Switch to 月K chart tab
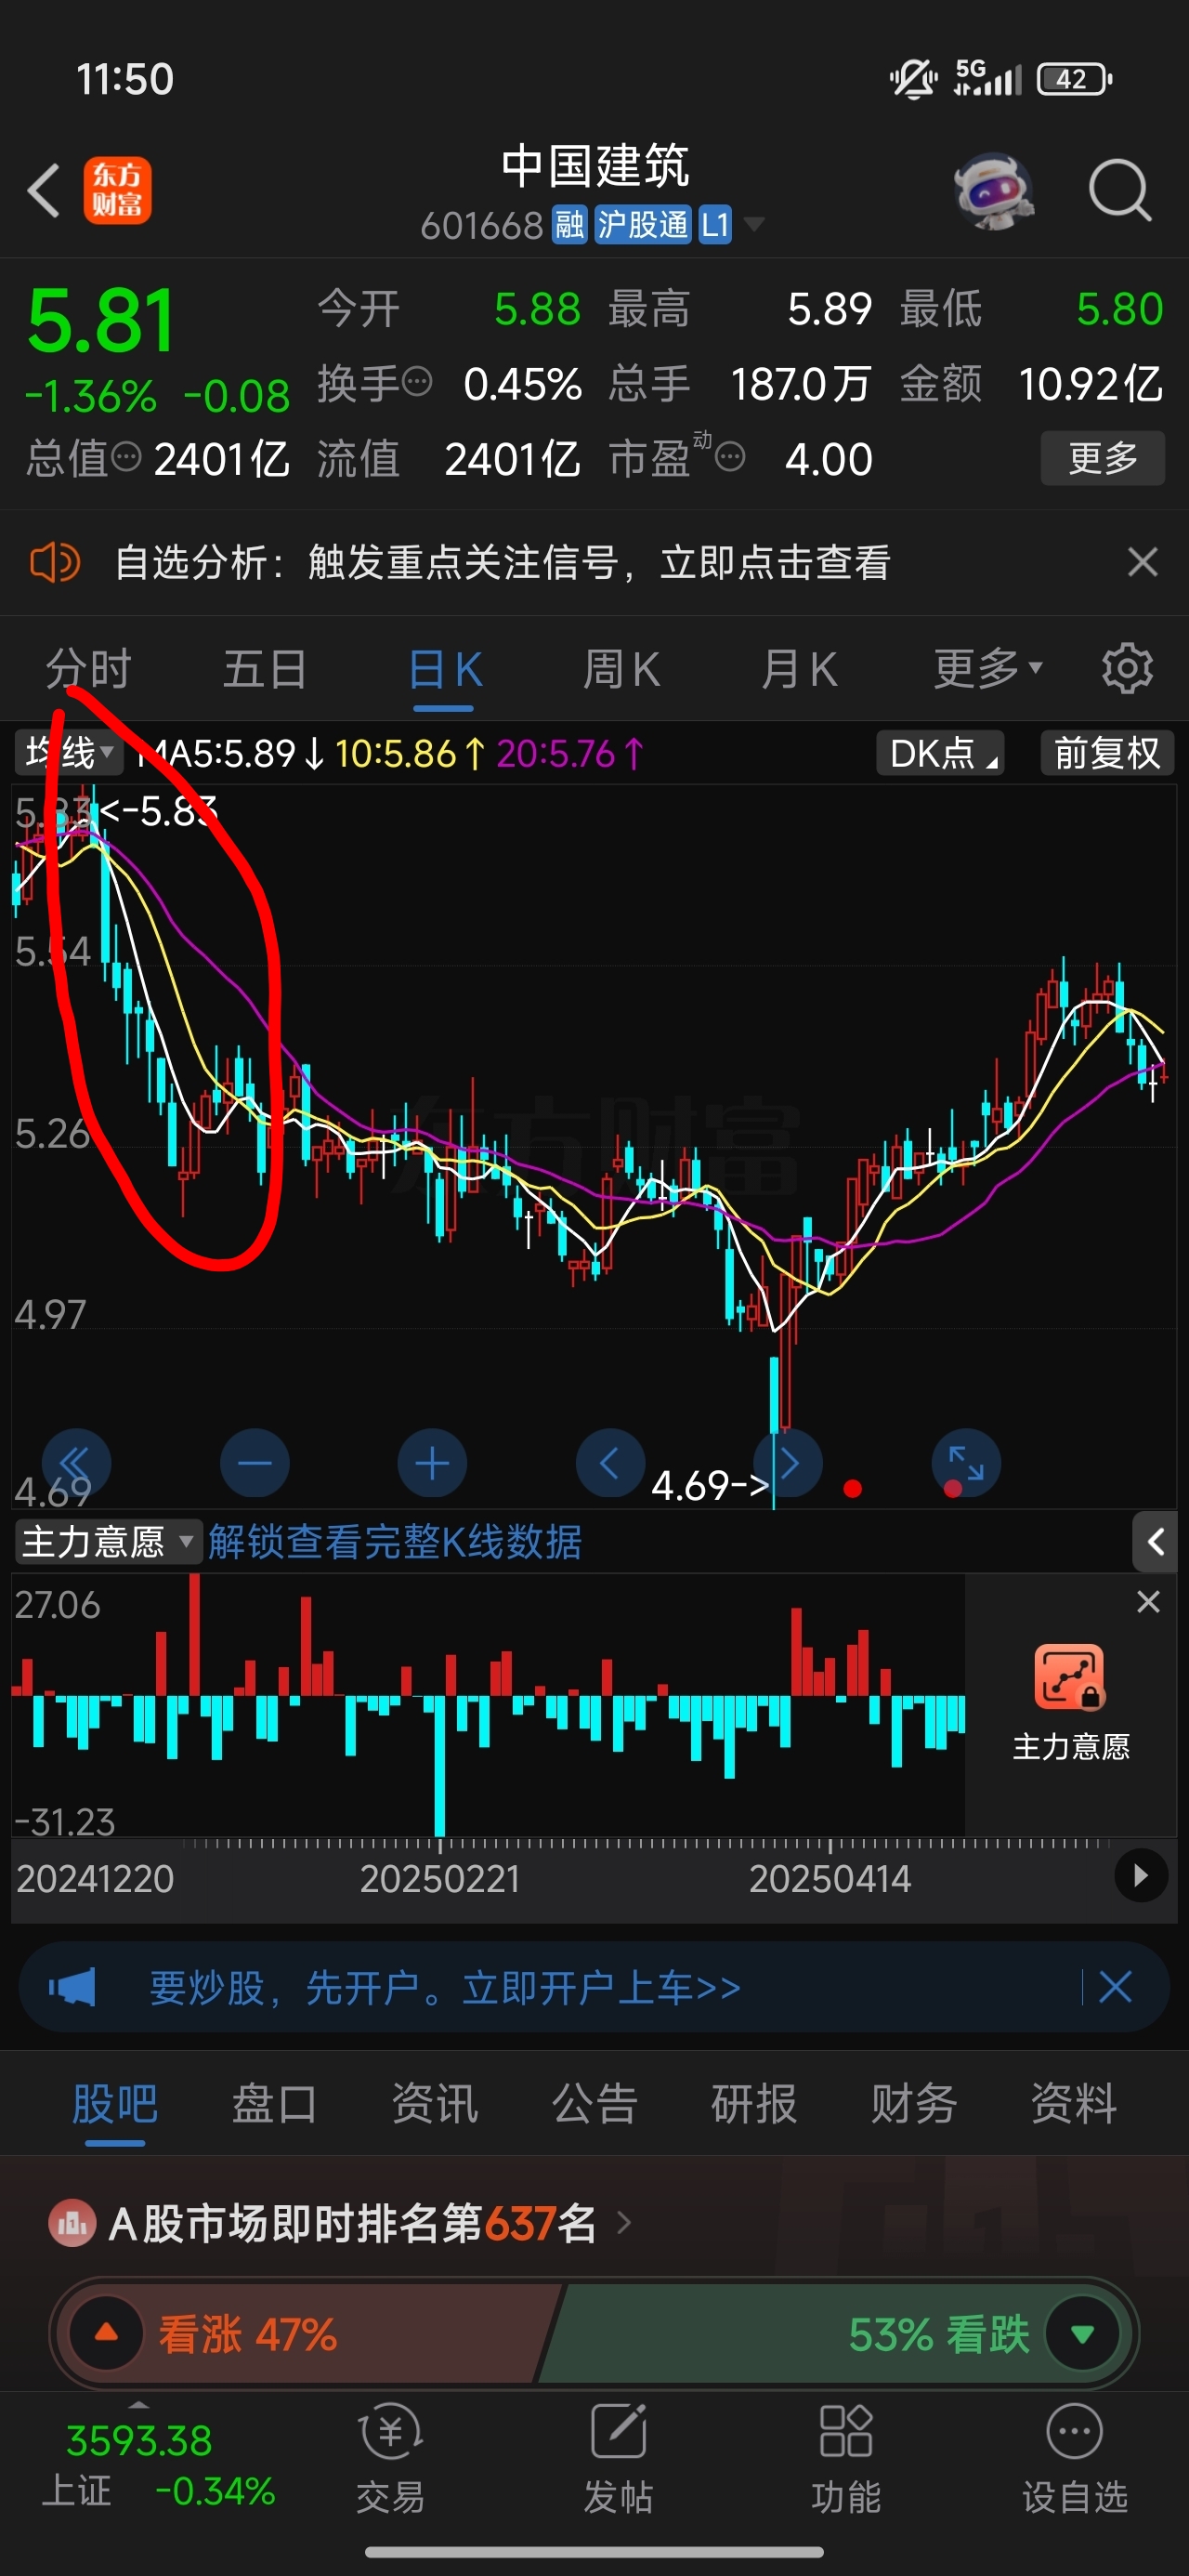 [799, 668]
